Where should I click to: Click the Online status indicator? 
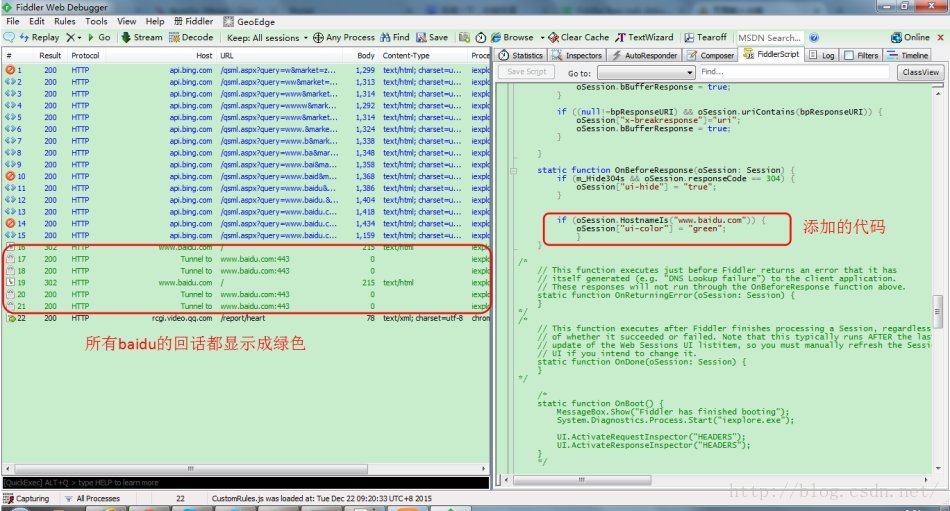click(x=910, y=38)
